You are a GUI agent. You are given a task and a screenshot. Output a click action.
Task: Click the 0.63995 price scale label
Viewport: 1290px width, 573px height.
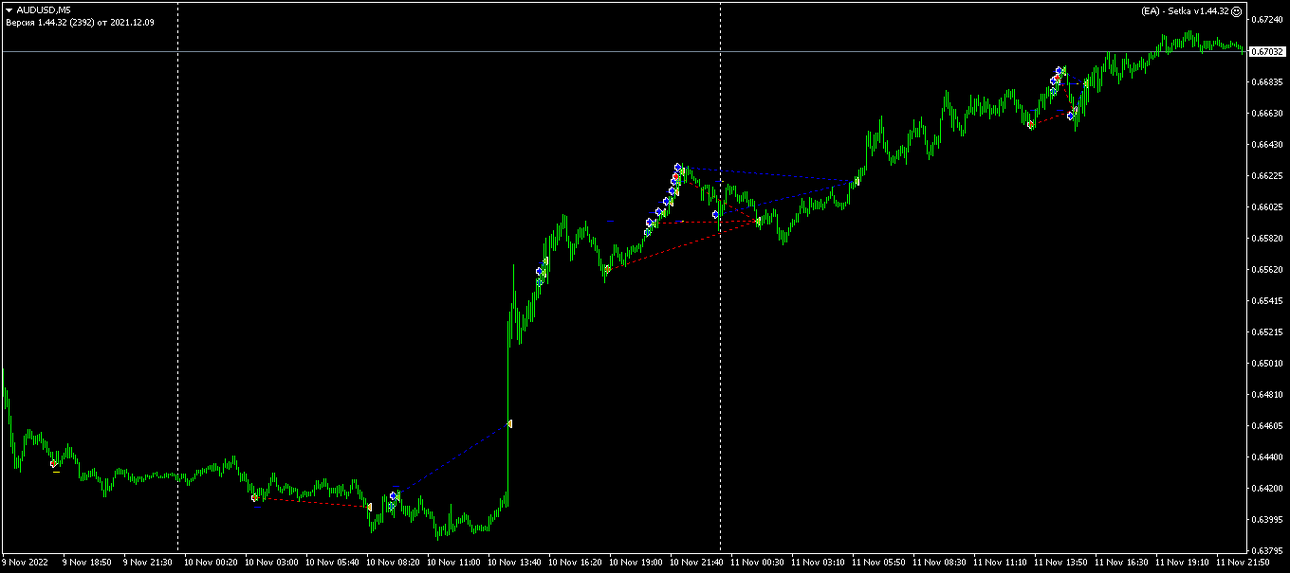coord(1267,520)
